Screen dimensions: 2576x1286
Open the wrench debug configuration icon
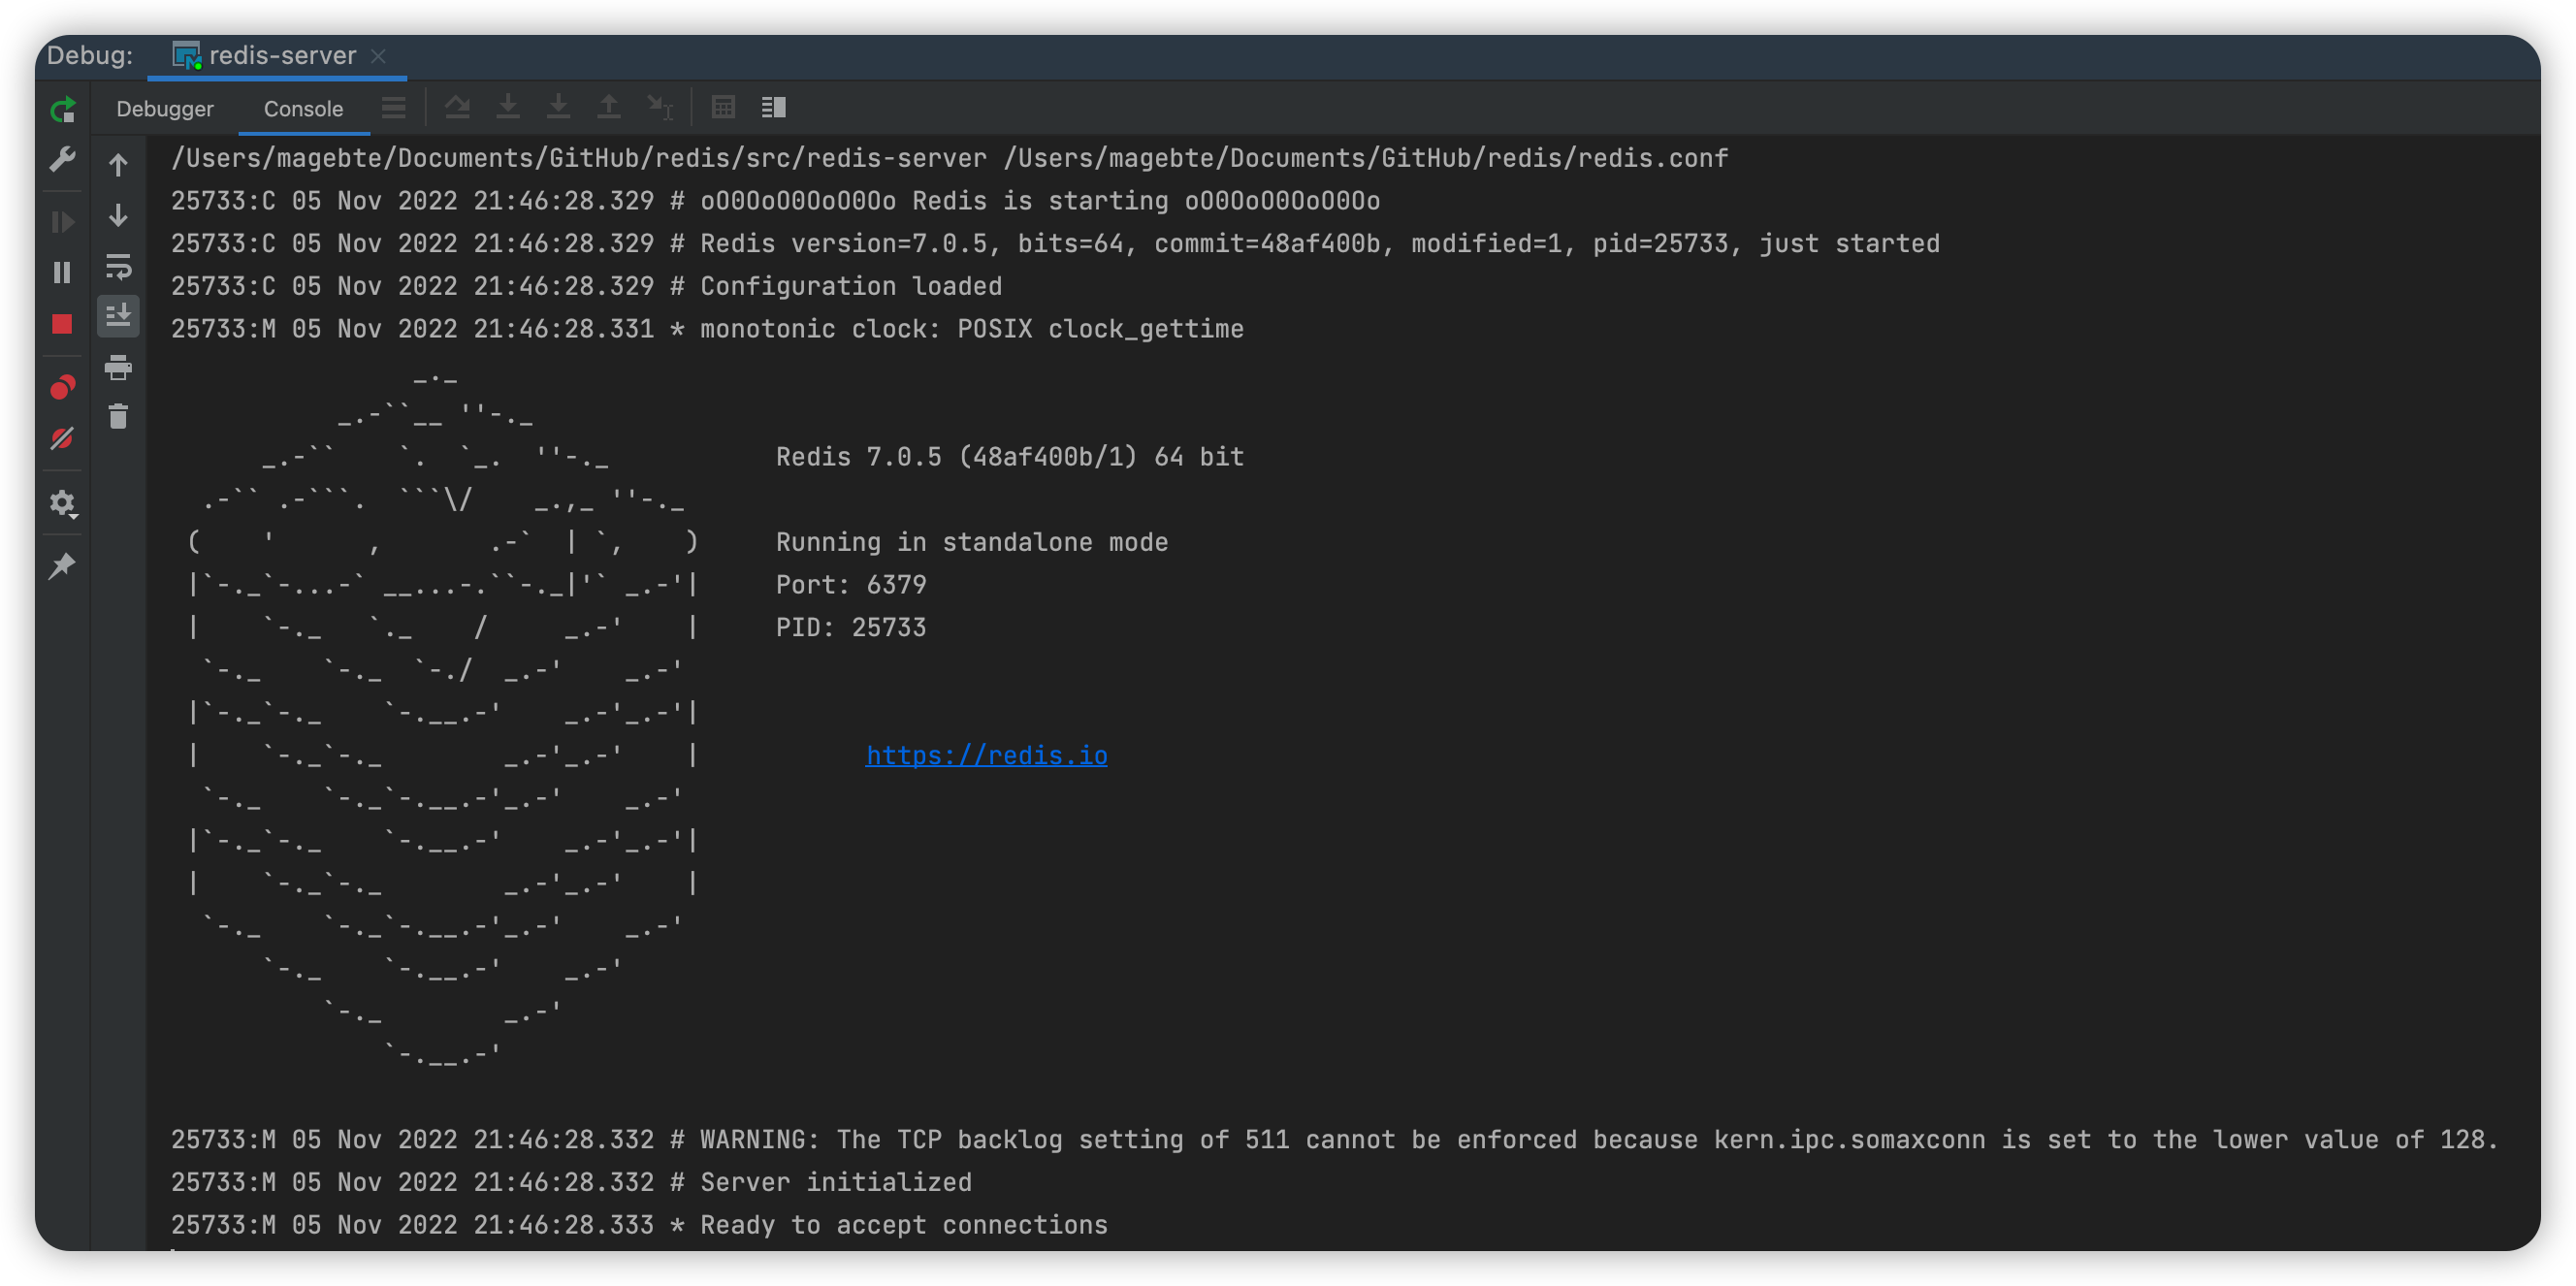point(63,160)
